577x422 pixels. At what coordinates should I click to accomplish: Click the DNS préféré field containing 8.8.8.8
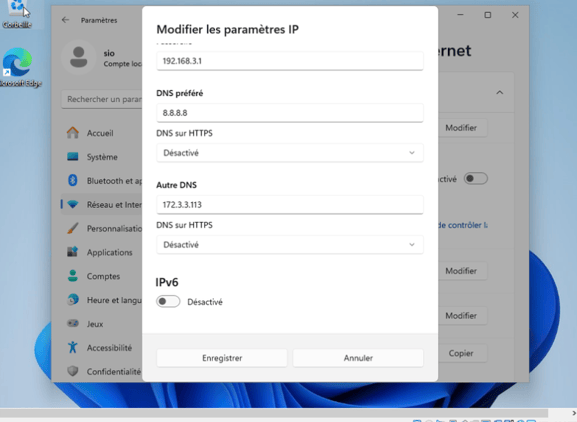click(290, 113)
